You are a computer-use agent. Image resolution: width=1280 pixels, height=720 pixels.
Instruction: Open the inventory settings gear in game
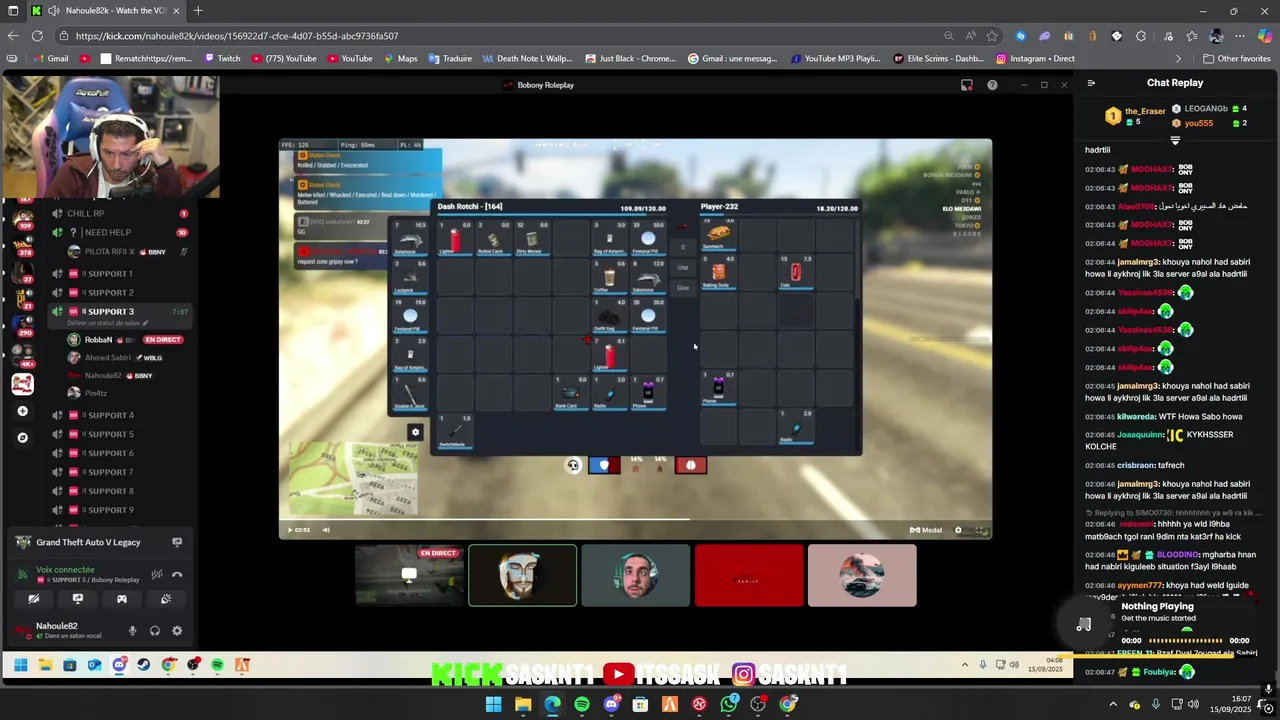point(415,432)
